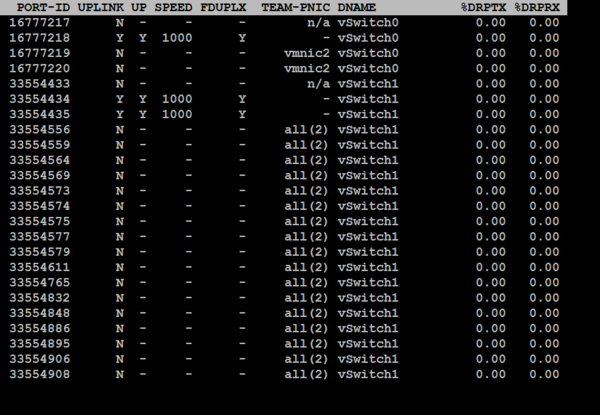Click port ID 33554765
Viewport: 600px width, 415px height.
pos(40,283)
